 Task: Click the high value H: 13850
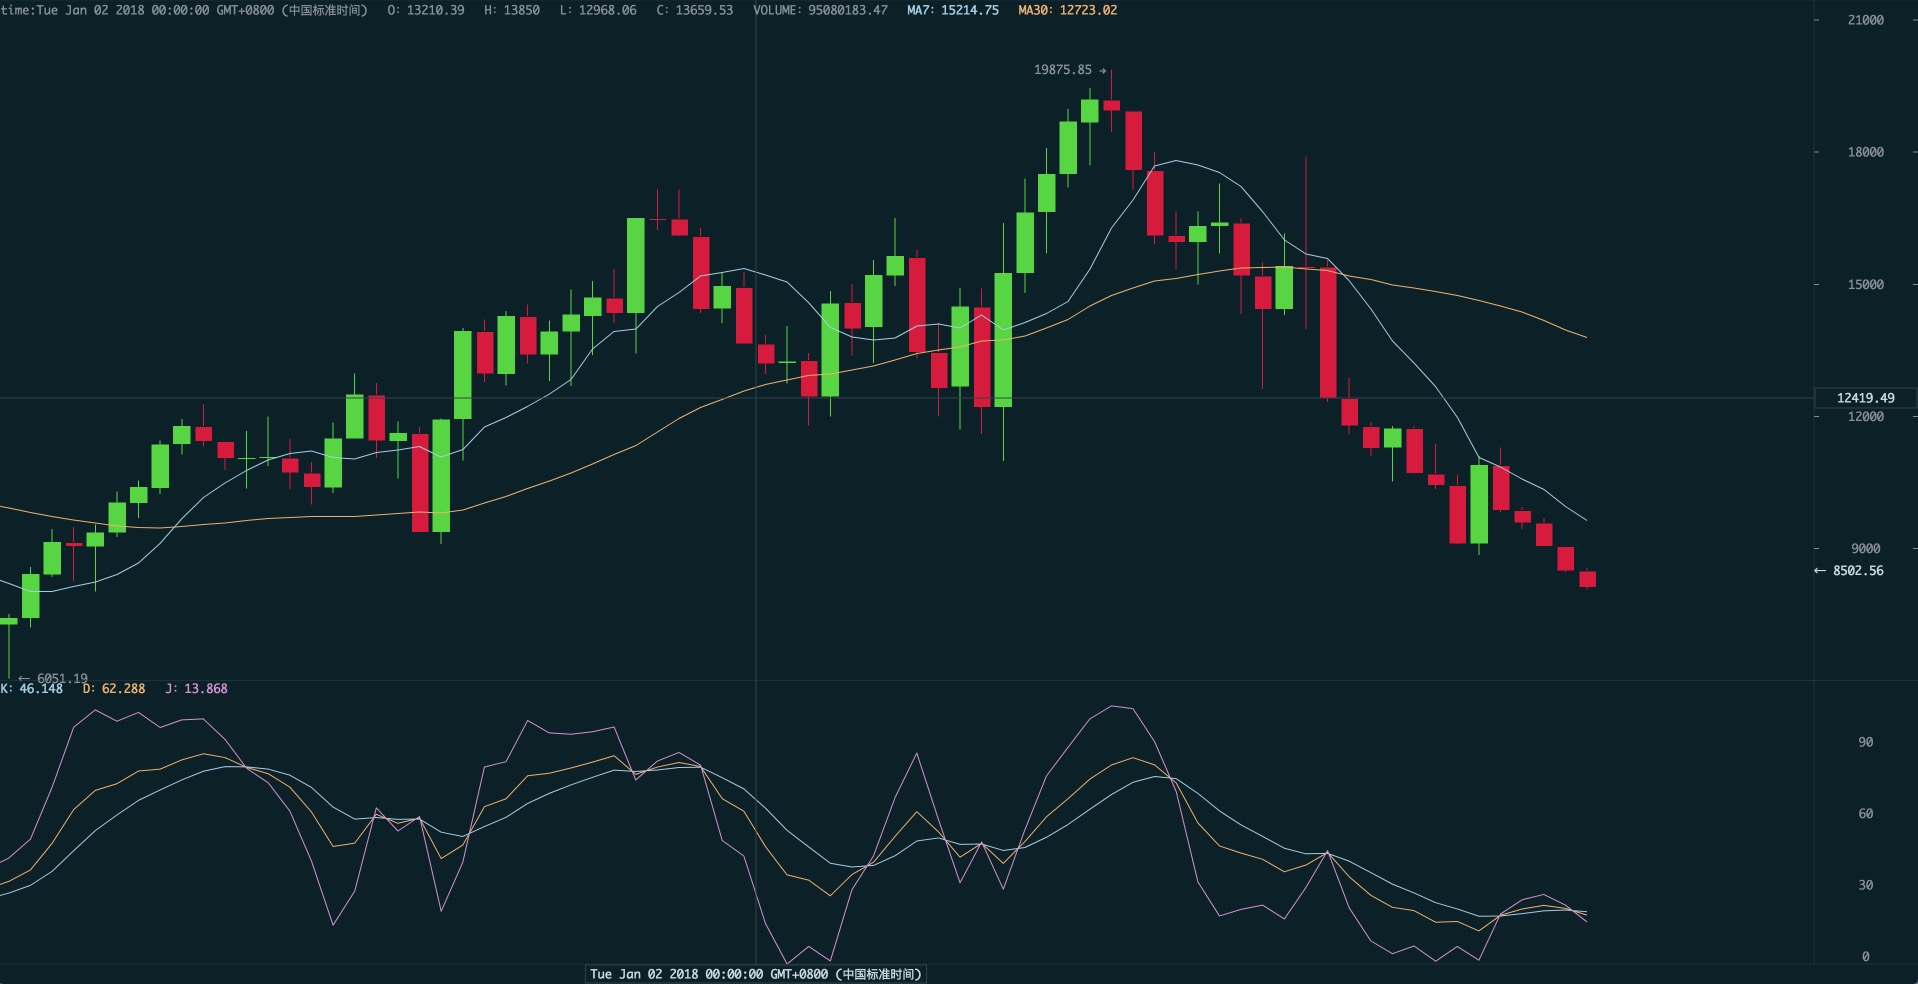[512, 10]
